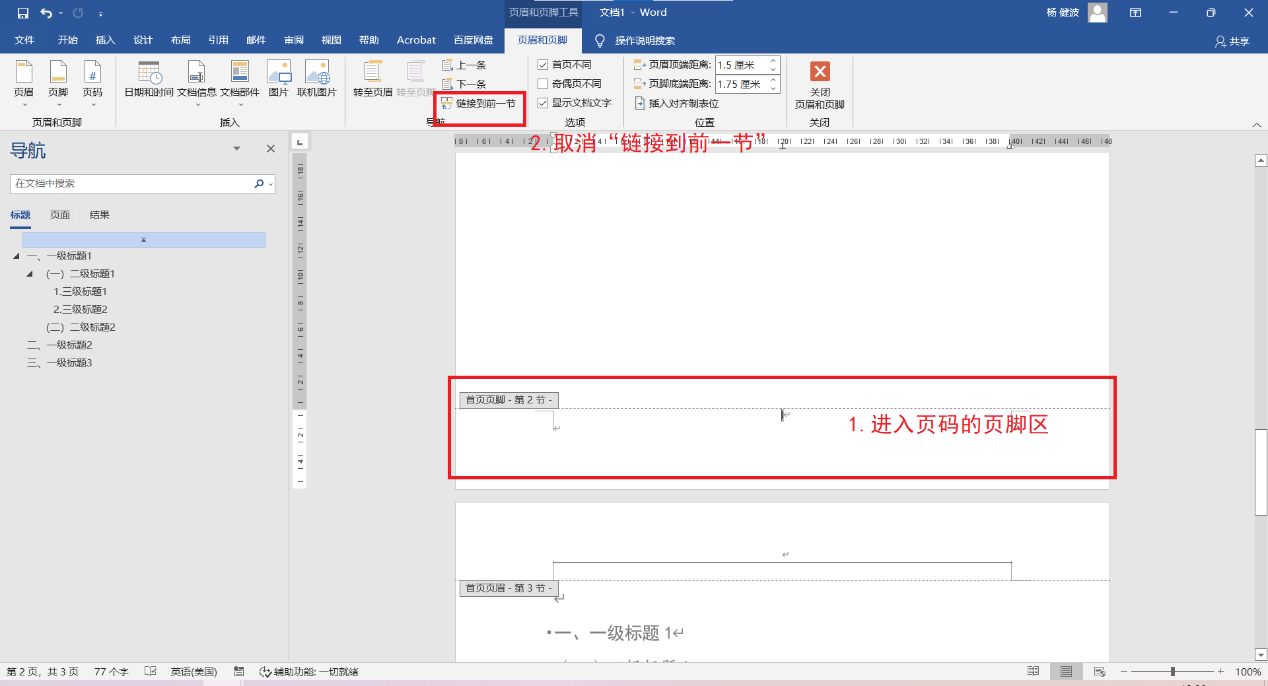Increase 页眉顶端距离 with up spinner
Image resolution: width=1268 pixels, height=686 pixels.
(773, 62)
